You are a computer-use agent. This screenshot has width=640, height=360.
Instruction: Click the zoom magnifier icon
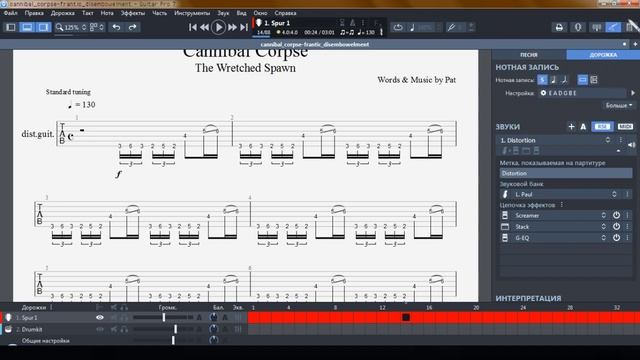coord(60,27)
